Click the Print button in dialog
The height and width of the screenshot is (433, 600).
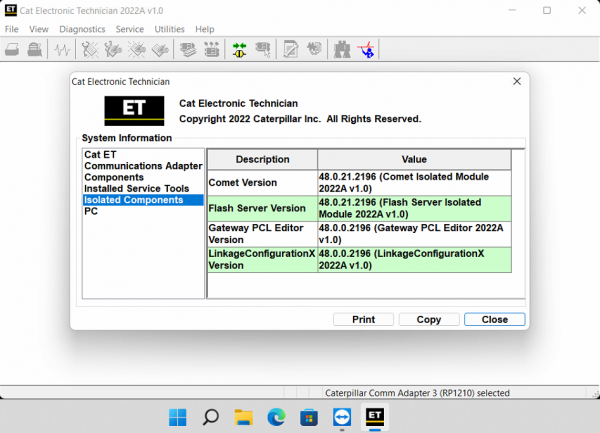(364, 319)
